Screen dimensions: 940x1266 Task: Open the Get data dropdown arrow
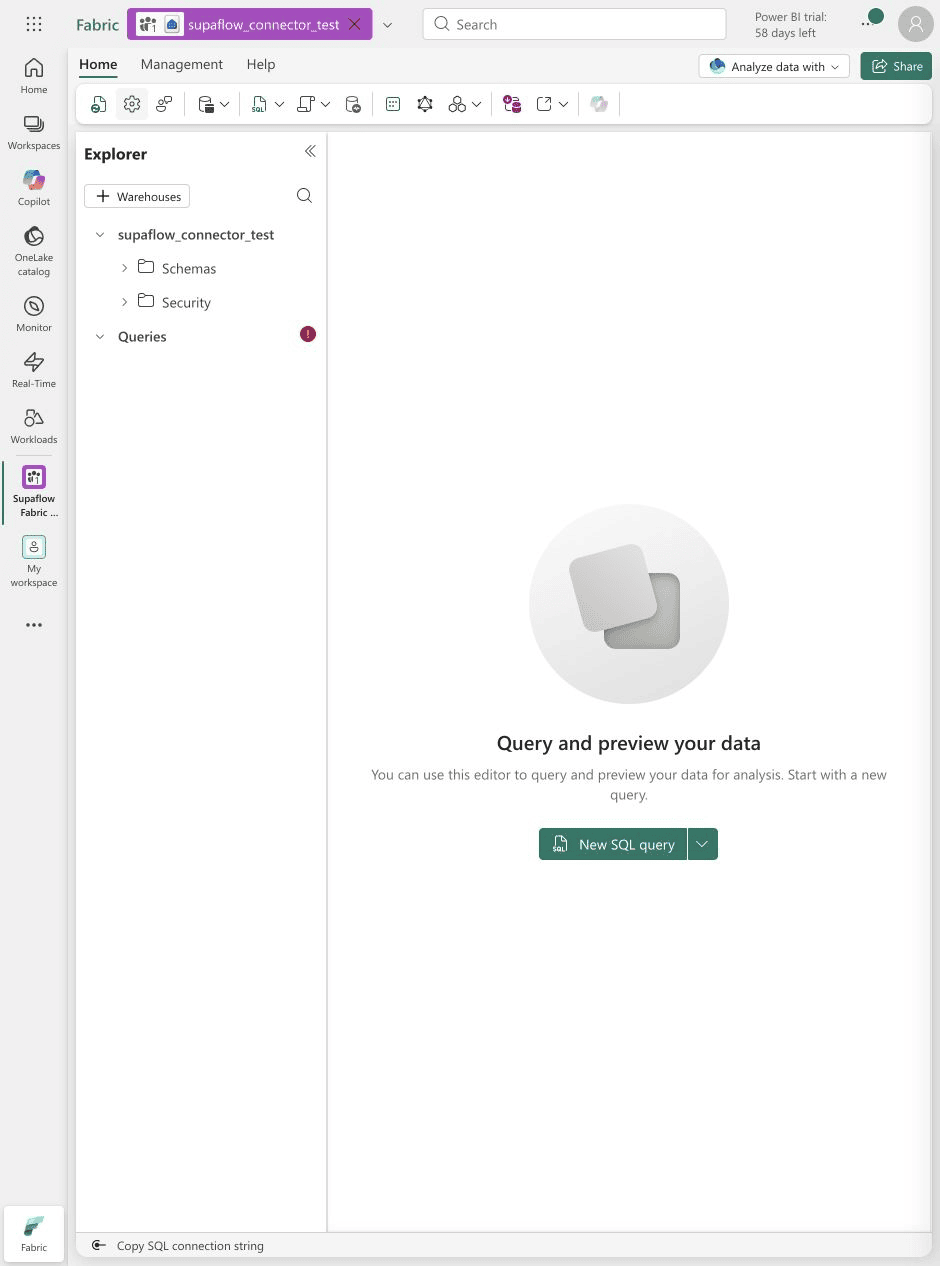pos(225,104)
